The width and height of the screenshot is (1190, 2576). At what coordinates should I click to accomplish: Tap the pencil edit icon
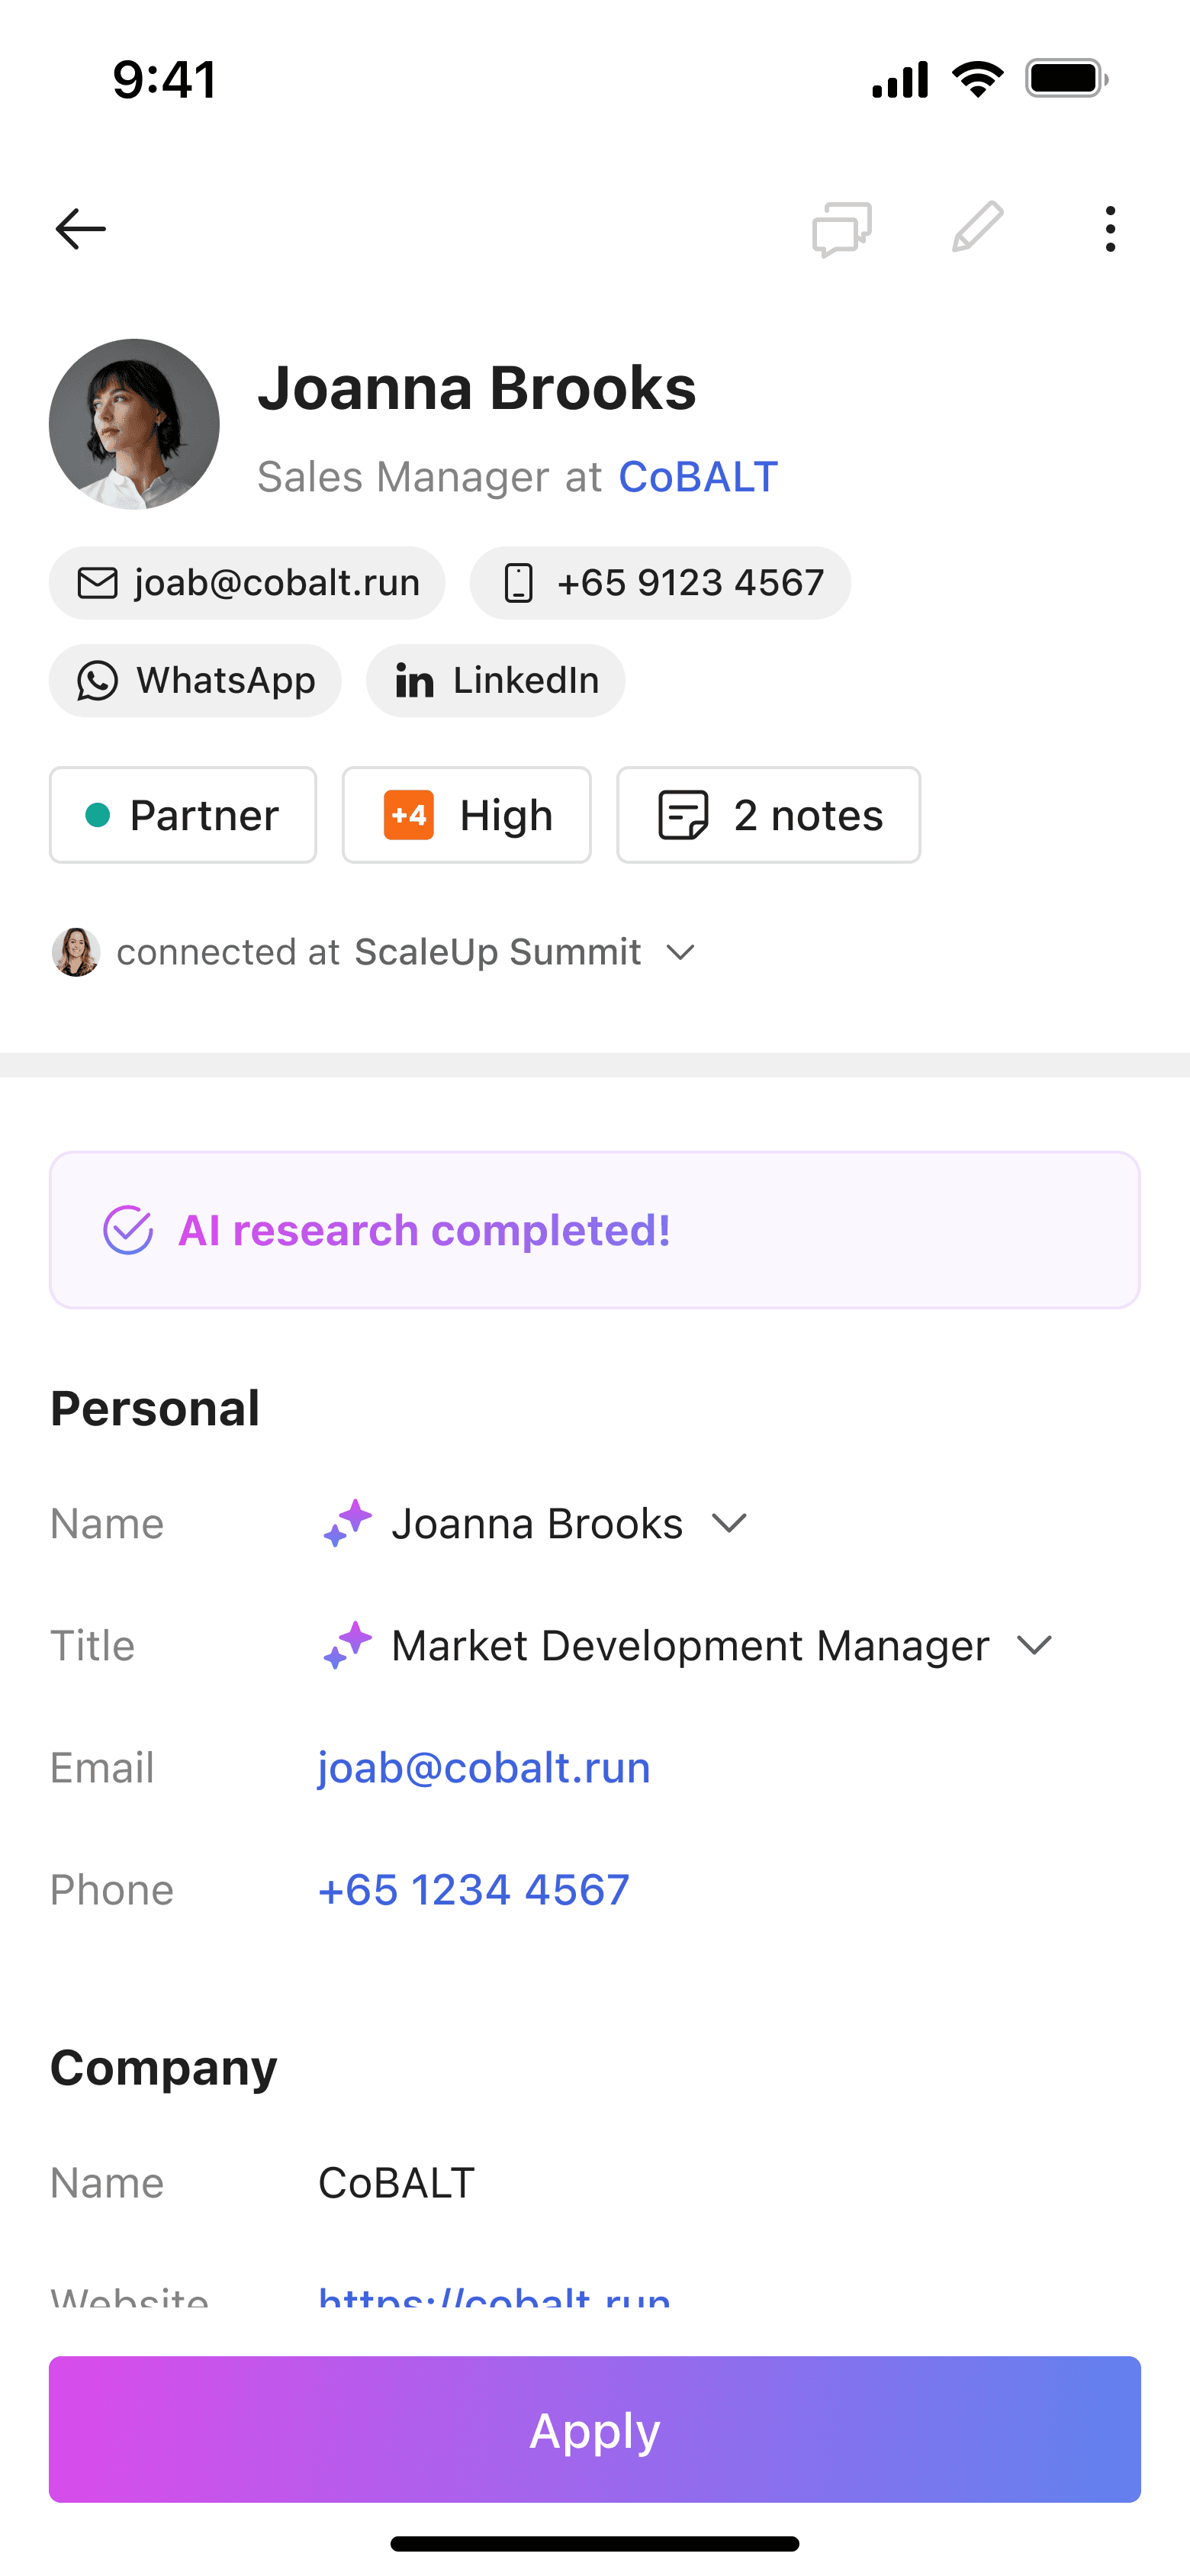pyautogui.click(x=977, y=227)
